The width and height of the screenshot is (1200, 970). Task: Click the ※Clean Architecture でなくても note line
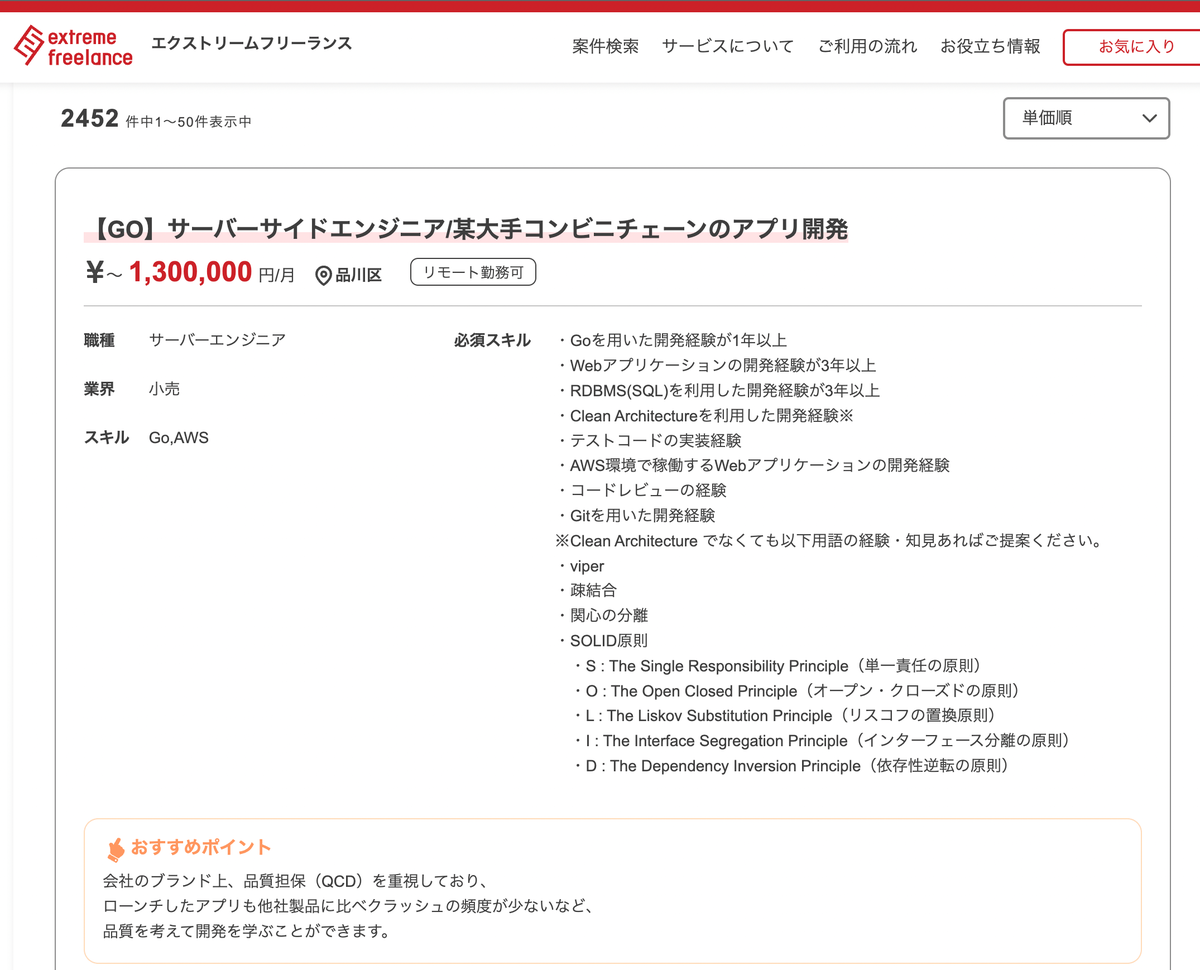click(829, 541)
